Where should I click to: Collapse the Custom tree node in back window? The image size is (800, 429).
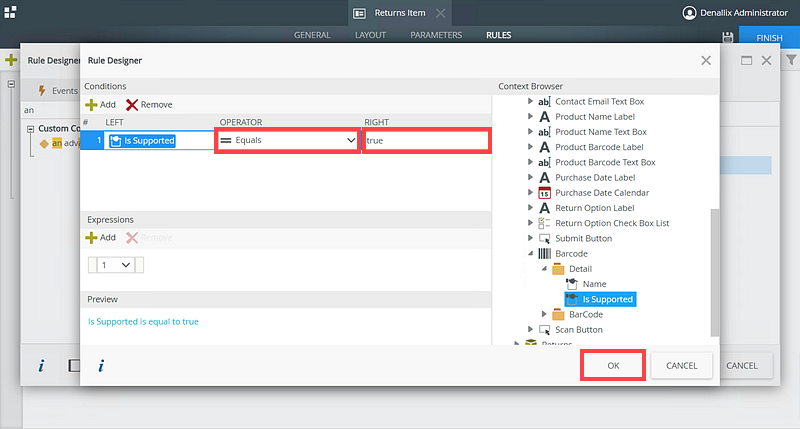point(31,129)
